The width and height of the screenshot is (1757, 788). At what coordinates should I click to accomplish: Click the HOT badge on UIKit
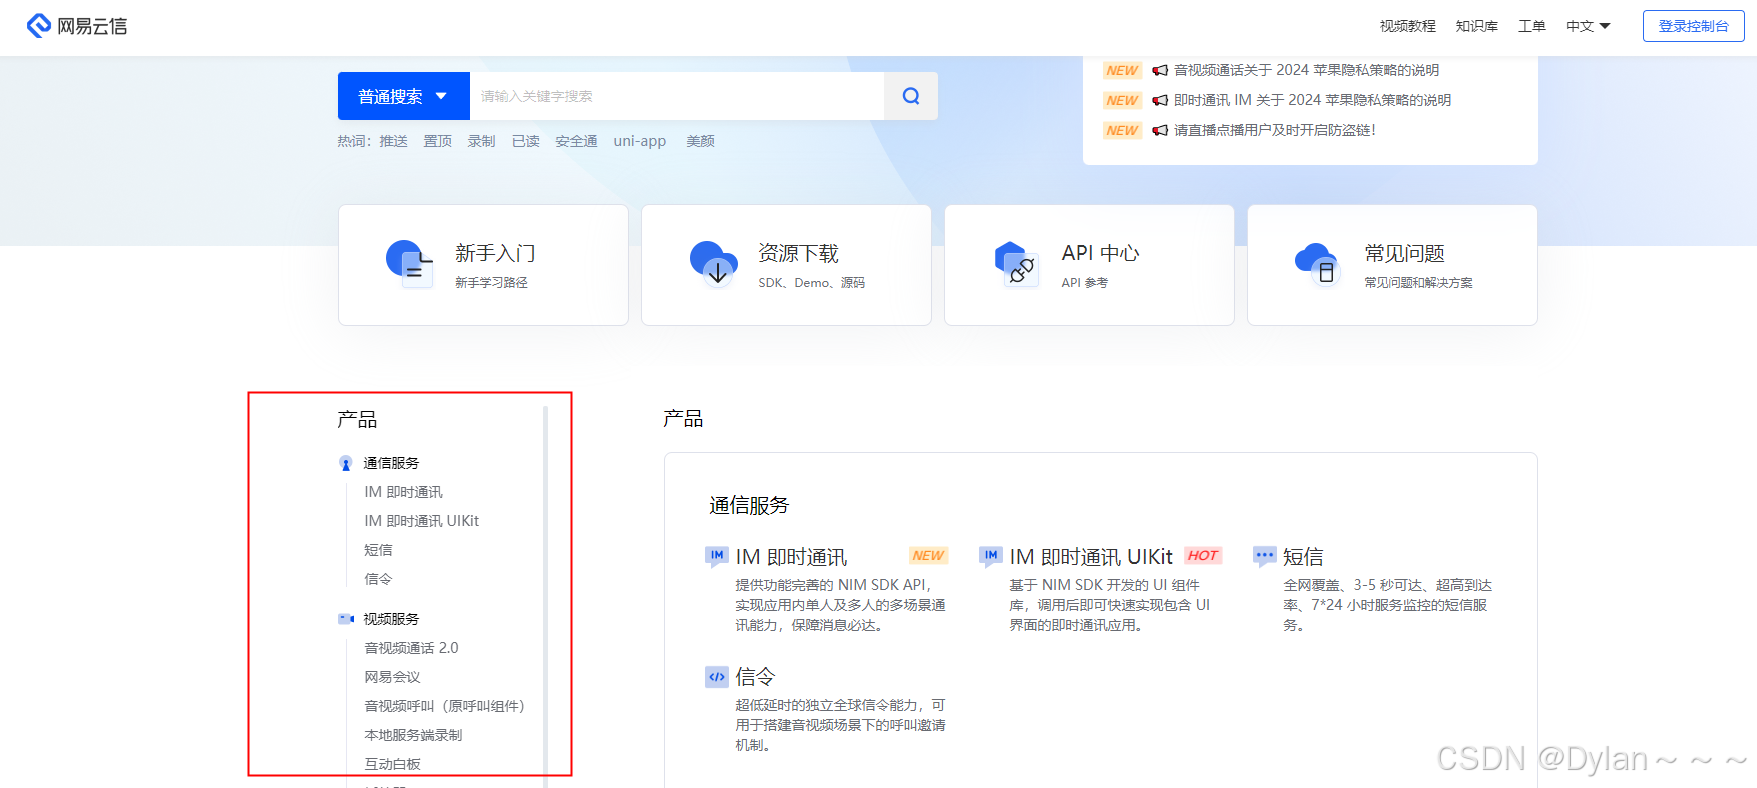1203,555
